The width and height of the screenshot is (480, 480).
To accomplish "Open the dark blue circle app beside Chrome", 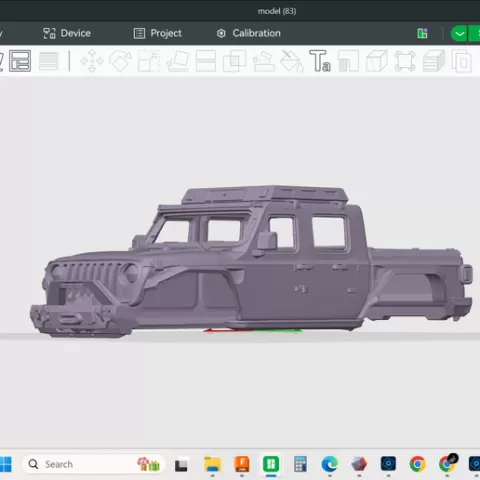I will pos(388,464).
